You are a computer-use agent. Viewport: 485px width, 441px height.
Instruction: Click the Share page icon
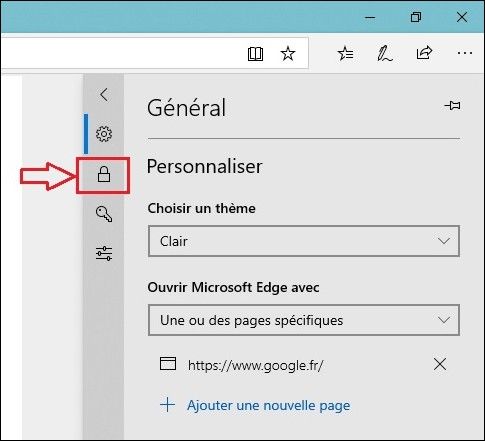(424, 53)
